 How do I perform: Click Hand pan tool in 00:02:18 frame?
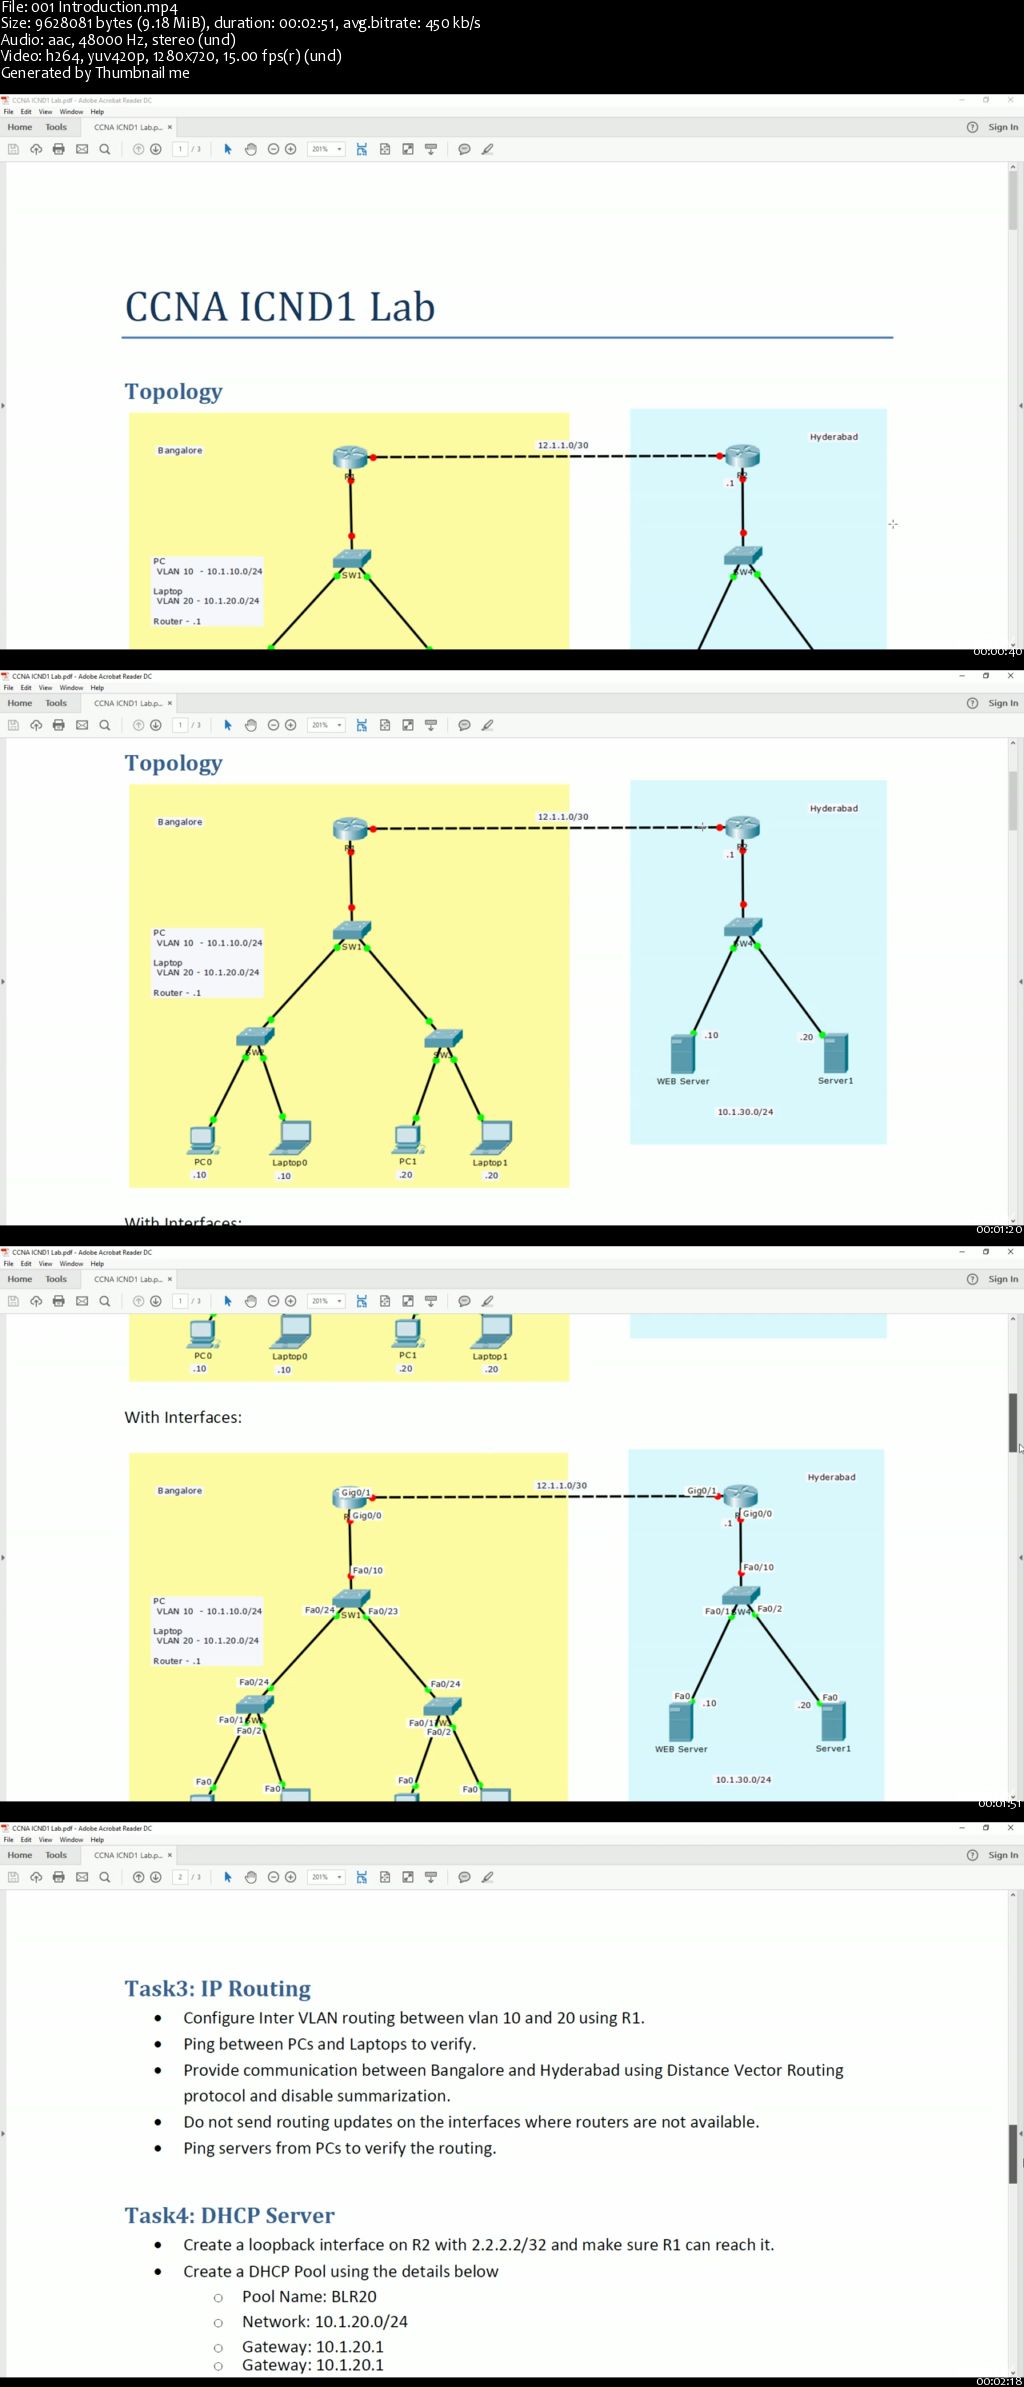pos(251,1877)
